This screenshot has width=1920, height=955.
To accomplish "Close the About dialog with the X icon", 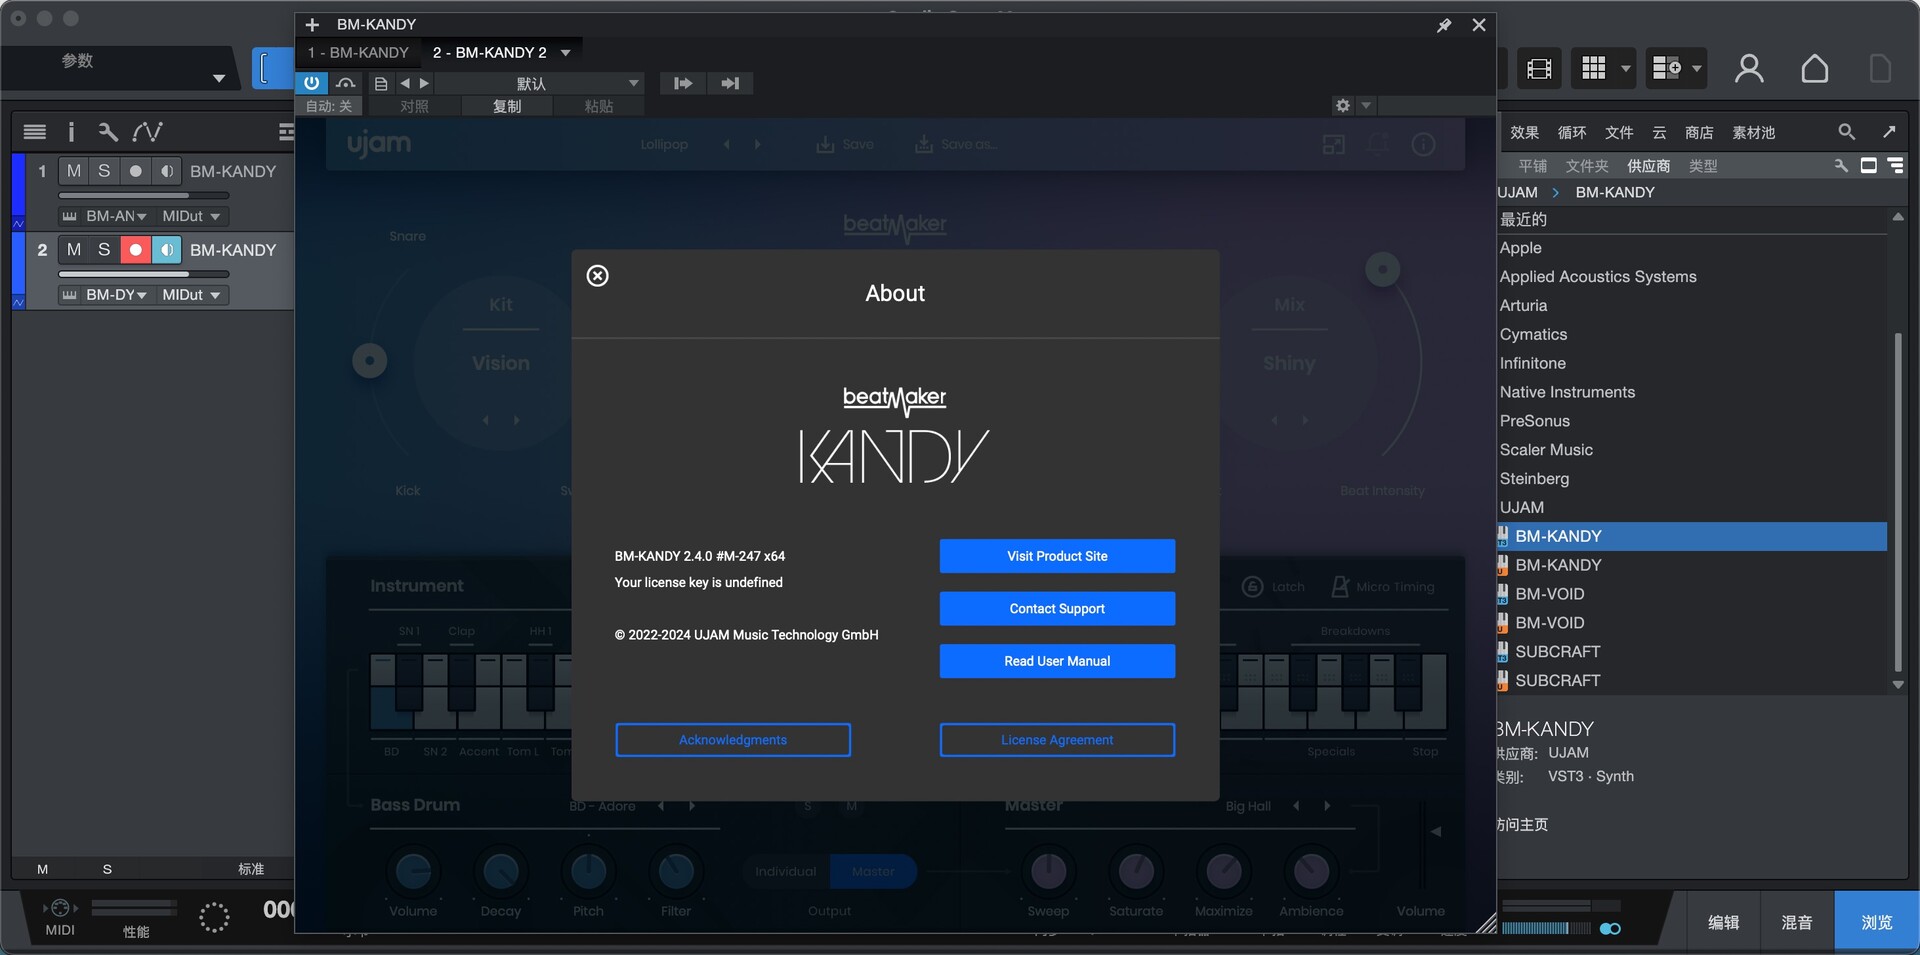I will click(597, 276).
